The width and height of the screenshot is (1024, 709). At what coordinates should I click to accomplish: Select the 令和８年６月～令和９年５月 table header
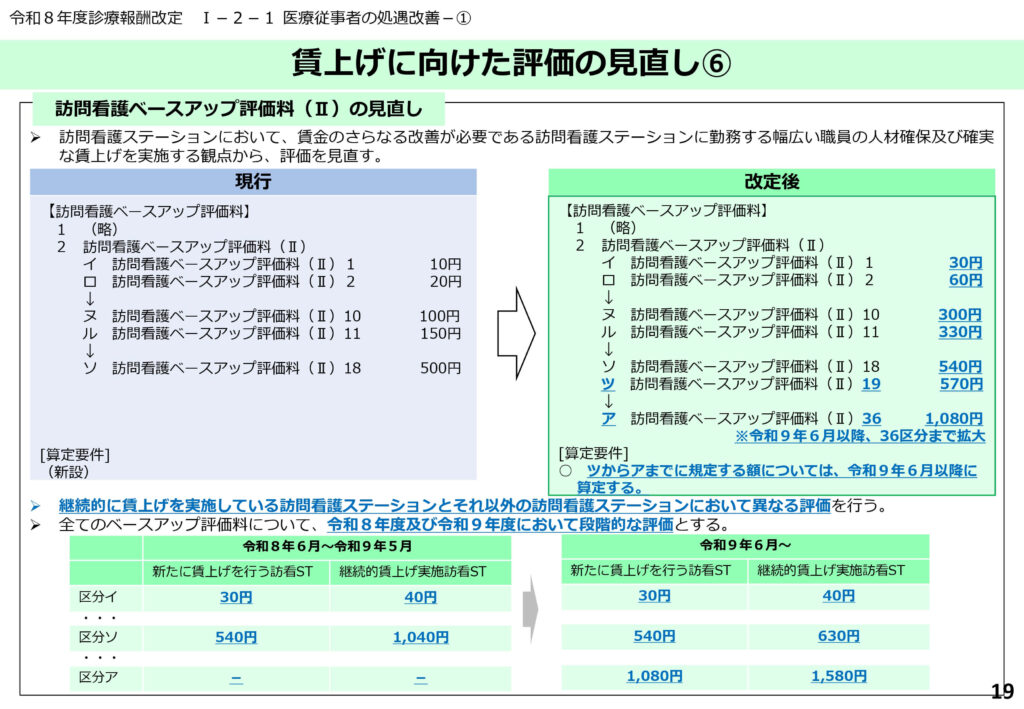[327, 547]
